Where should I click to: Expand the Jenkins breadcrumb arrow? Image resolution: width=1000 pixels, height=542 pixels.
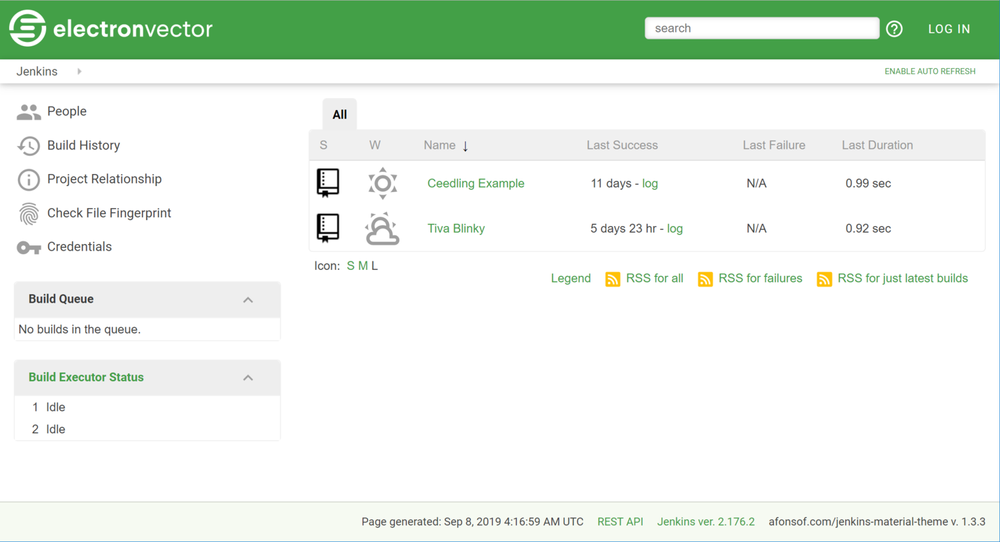click(x=79, y=71)
